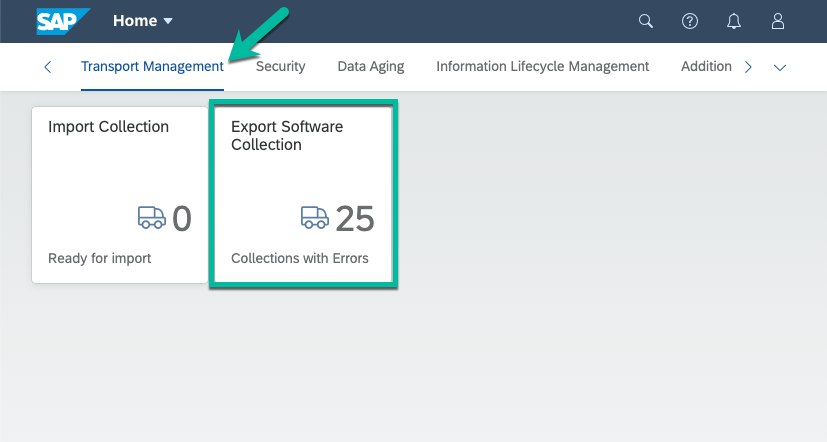Open the user profile icon

point(778,21)
